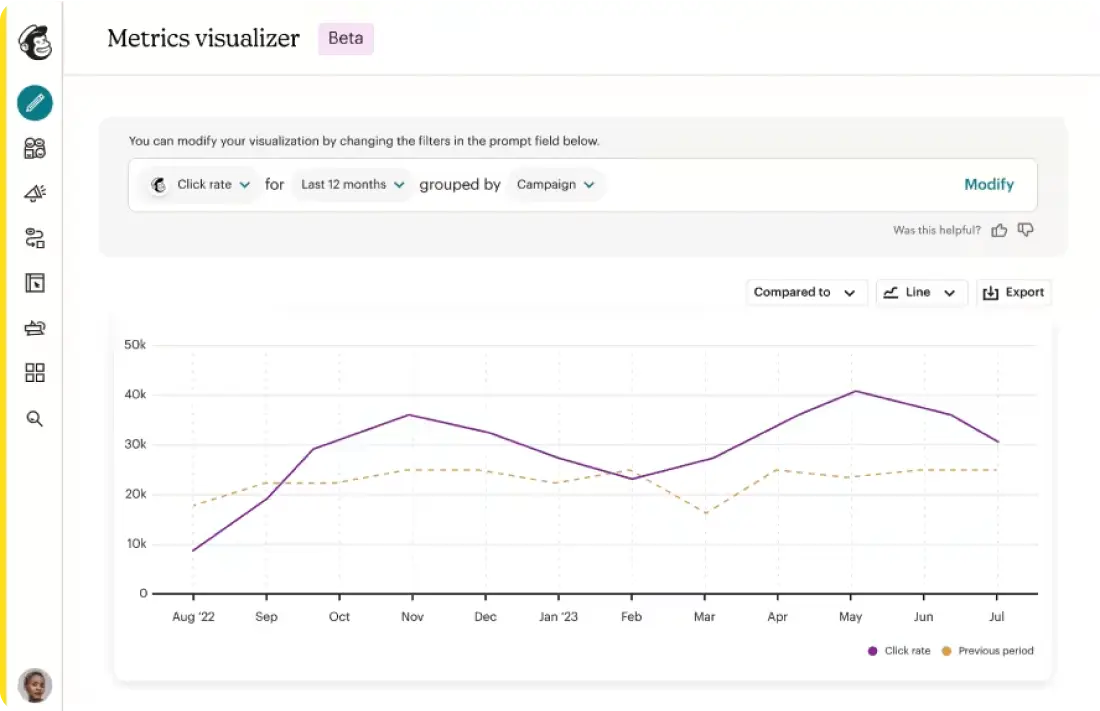Click the Mailchimp Freddie logo

point(34,42)
